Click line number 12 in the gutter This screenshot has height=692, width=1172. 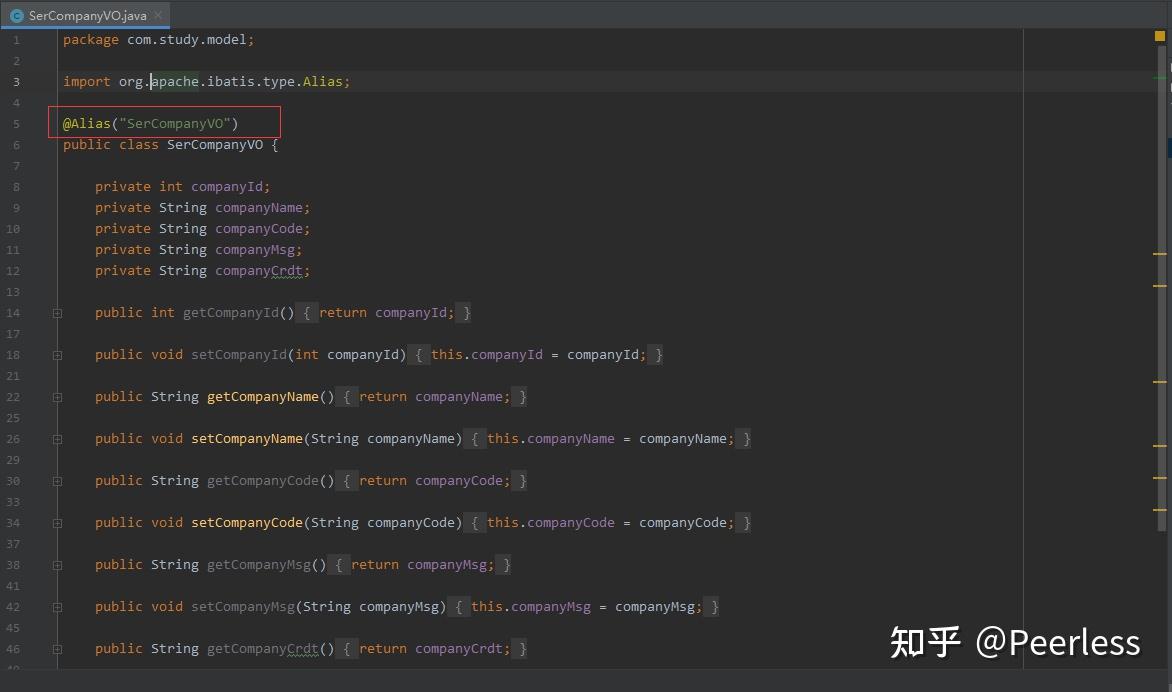[x=13, y=271]
